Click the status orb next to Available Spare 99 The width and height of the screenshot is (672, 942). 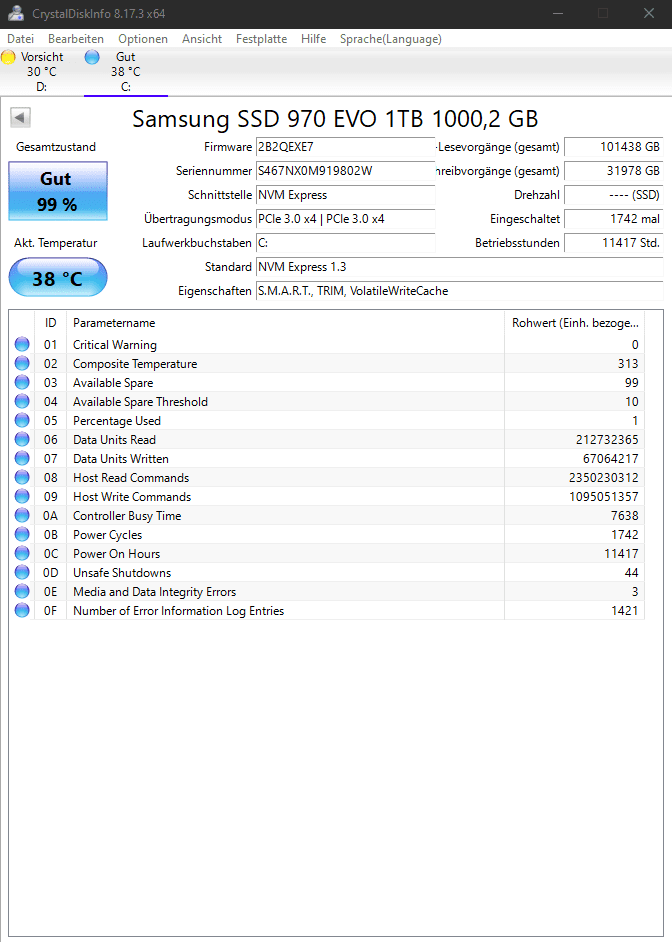[x=22, y=382]
